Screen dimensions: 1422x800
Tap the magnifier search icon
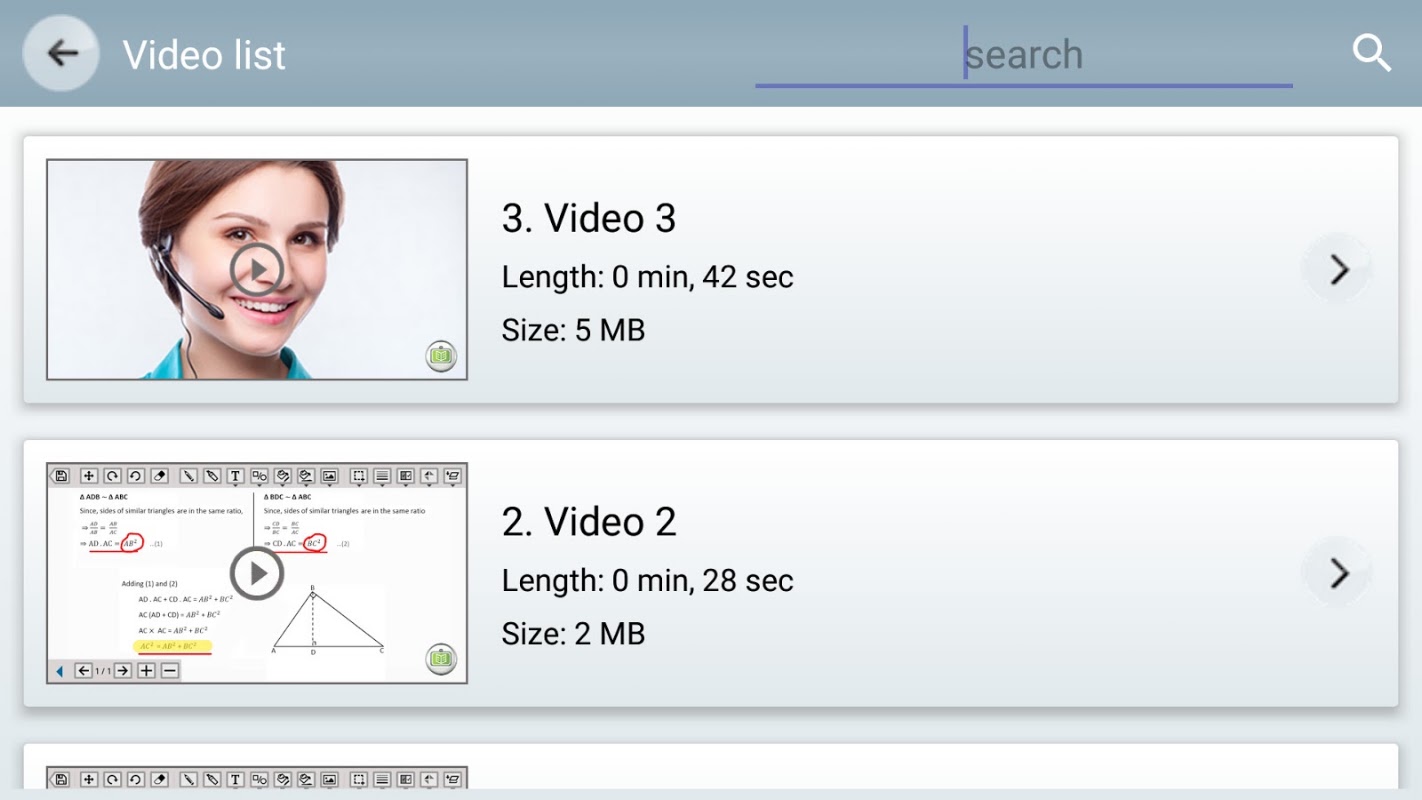click(x=1372, y=53)
